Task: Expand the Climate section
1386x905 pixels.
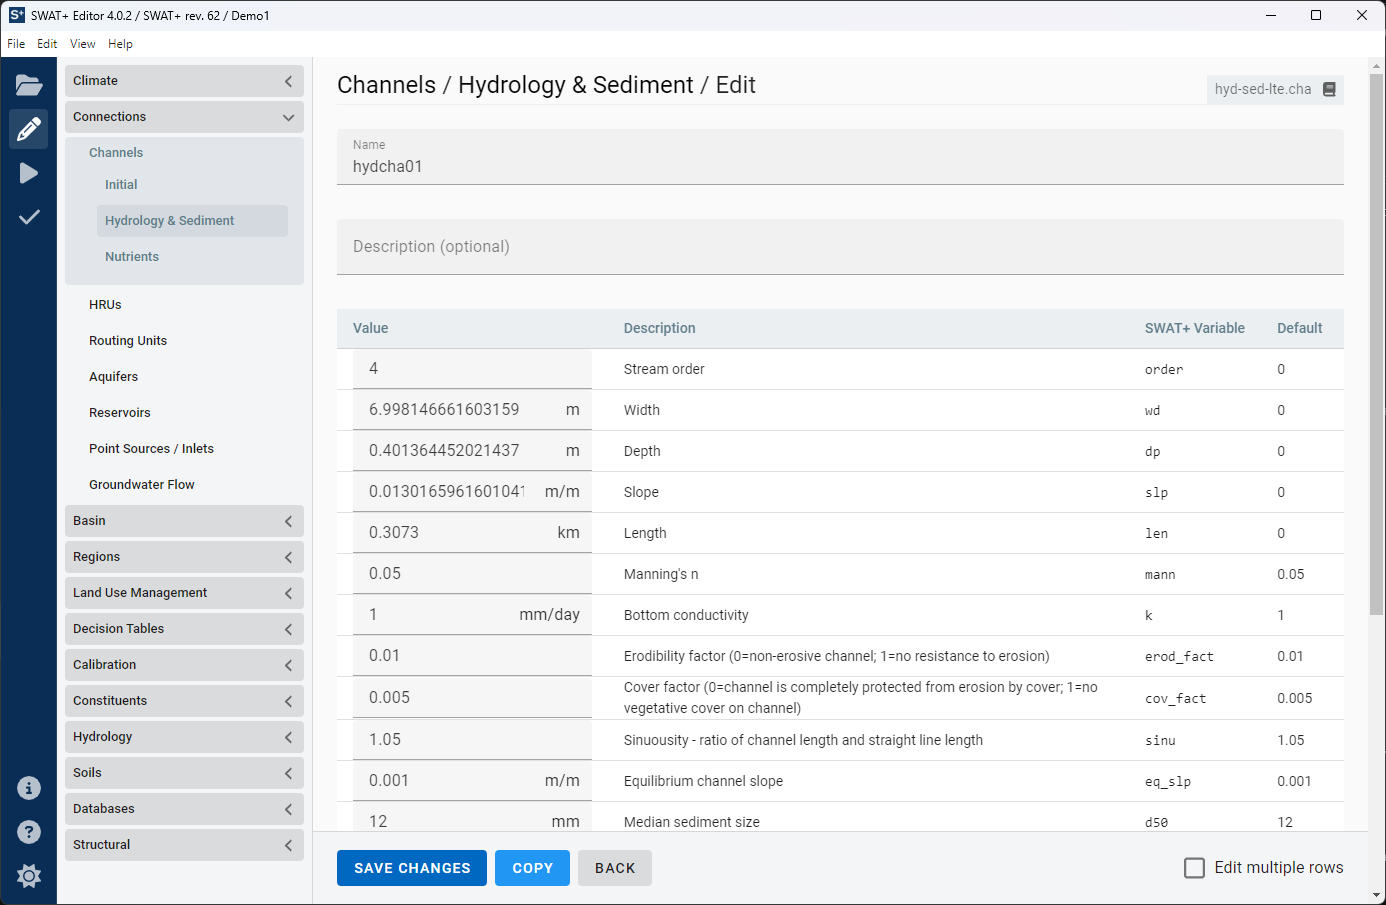Action: (184, 81)
